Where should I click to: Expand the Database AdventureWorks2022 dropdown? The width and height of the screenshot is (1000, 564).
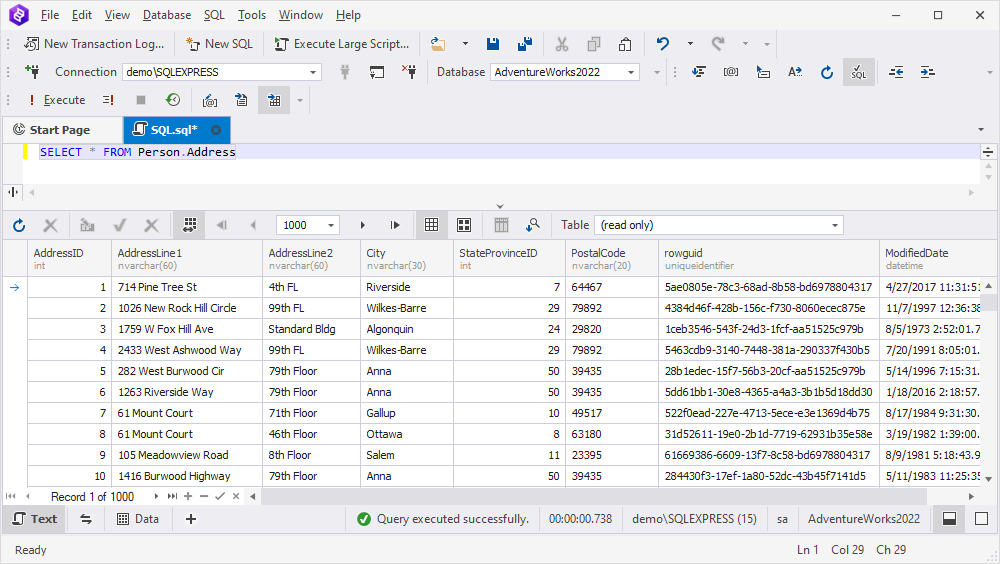(631, 72)
